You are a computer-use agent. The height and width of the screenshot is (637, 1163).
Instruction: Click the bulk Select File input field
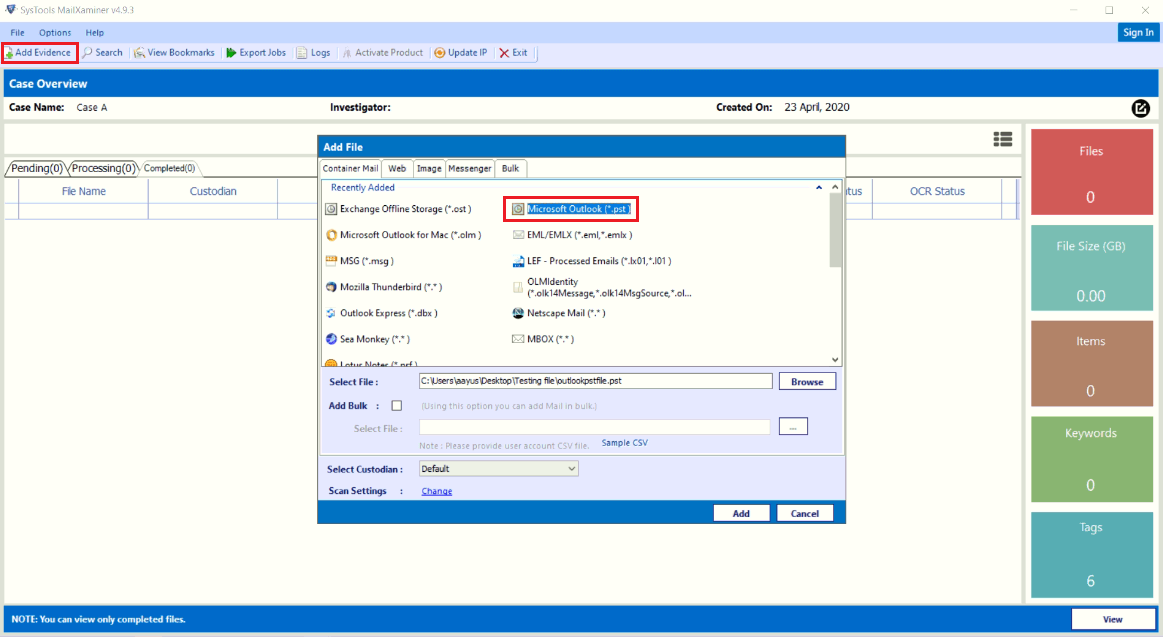click(x=595, y=427)
